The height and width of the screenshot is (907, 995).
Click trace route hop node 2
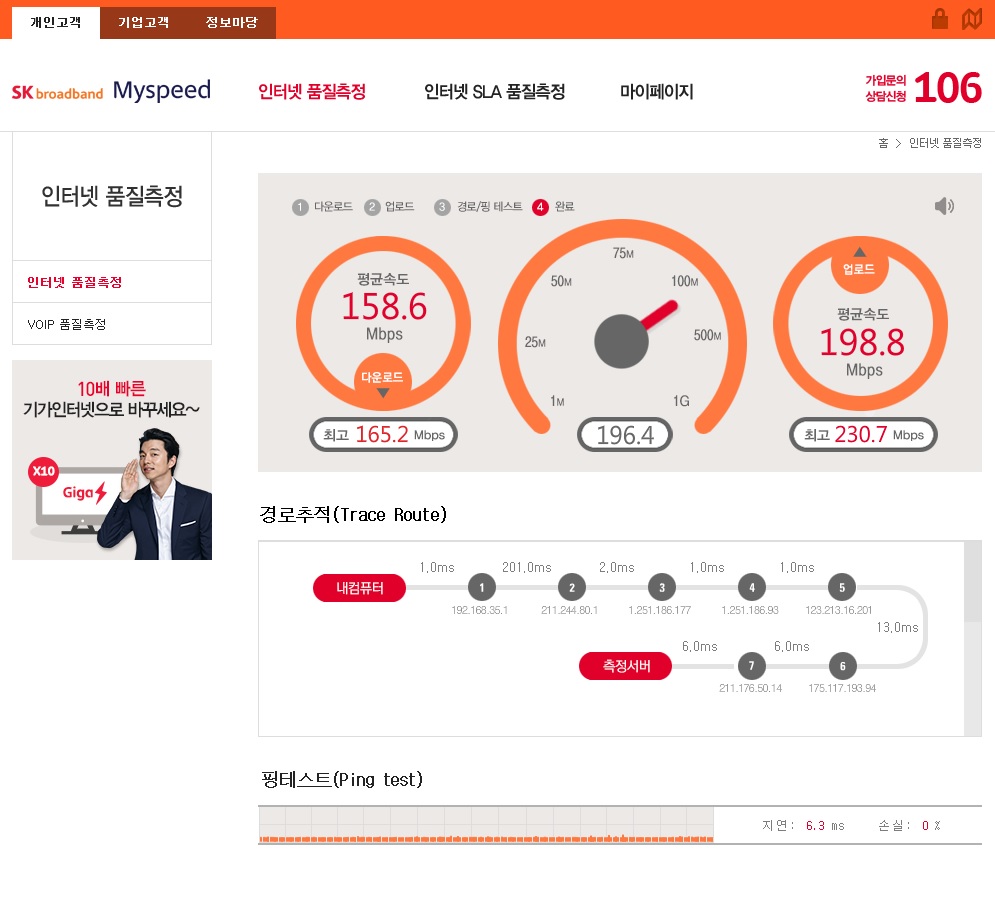(x=572, y=587)
